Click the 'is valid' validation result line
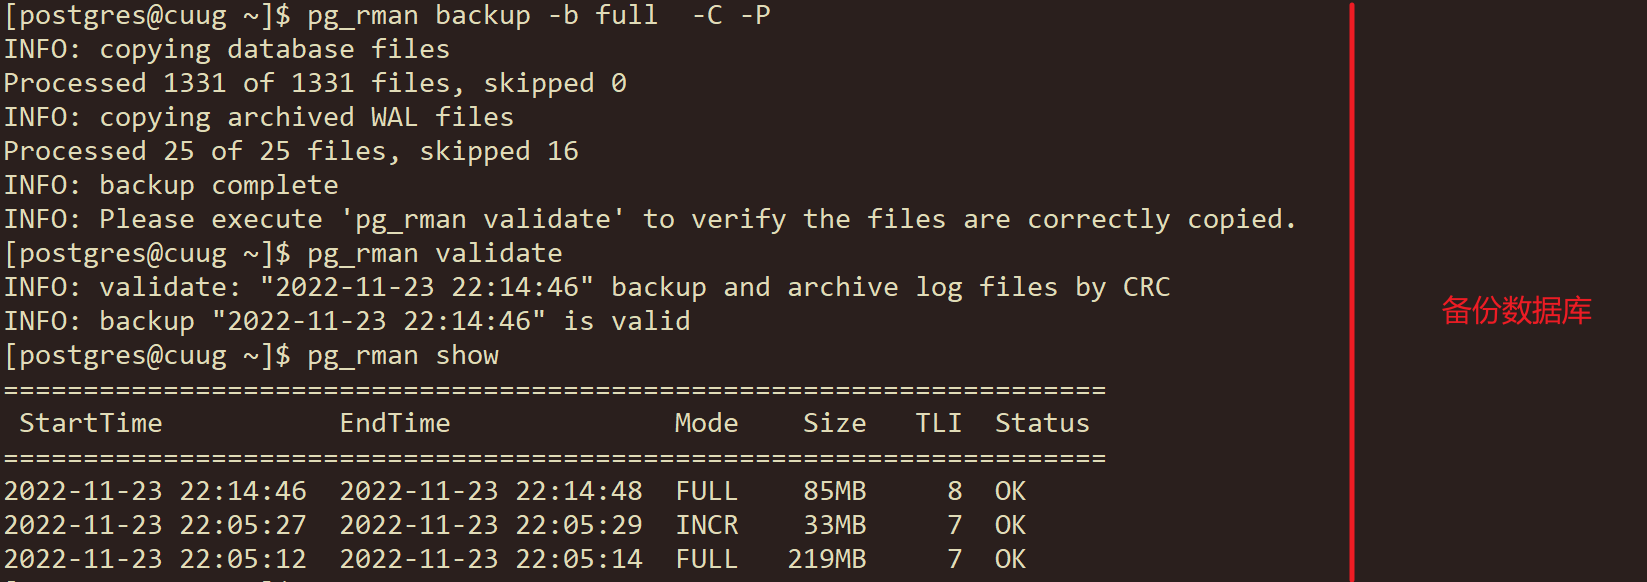 [x=347, y=322]
